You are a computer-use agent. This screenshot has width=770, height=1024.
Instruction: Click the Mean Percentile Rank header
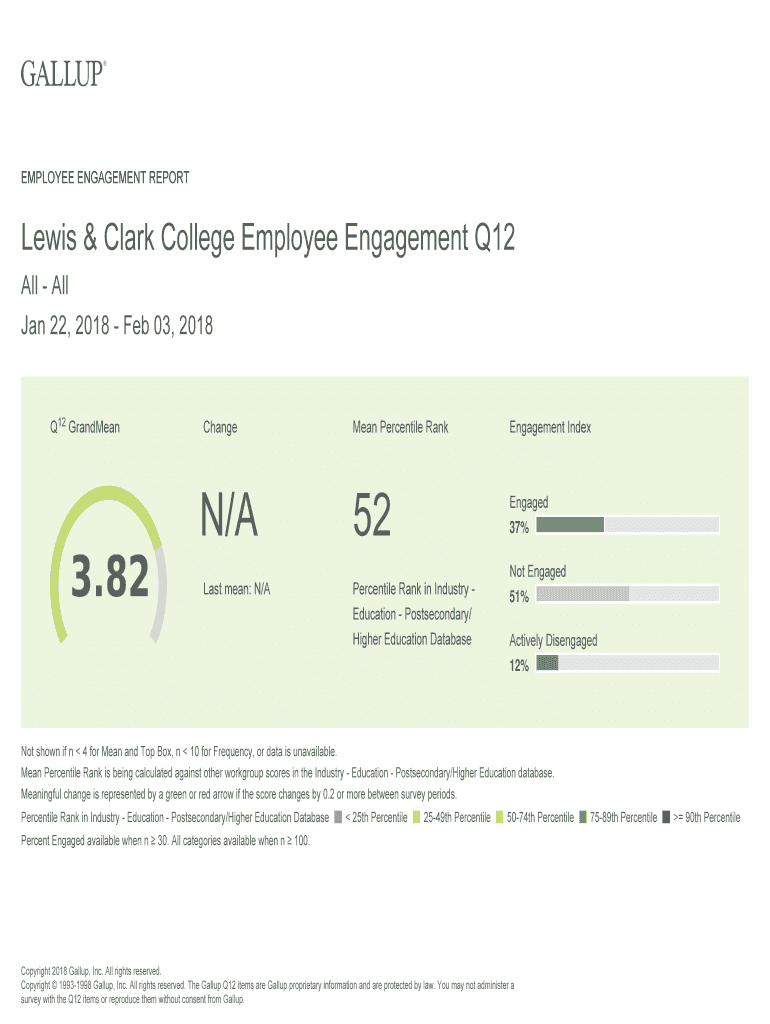(x=400, y=427)
